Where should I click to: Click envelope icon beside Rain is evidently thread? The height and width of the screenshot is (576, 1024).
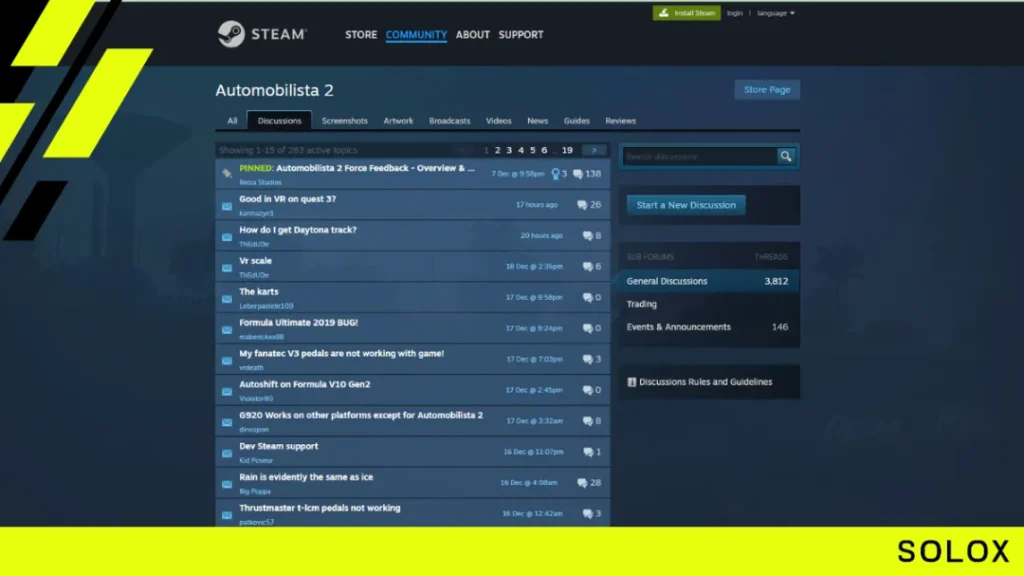coord(227,484)
